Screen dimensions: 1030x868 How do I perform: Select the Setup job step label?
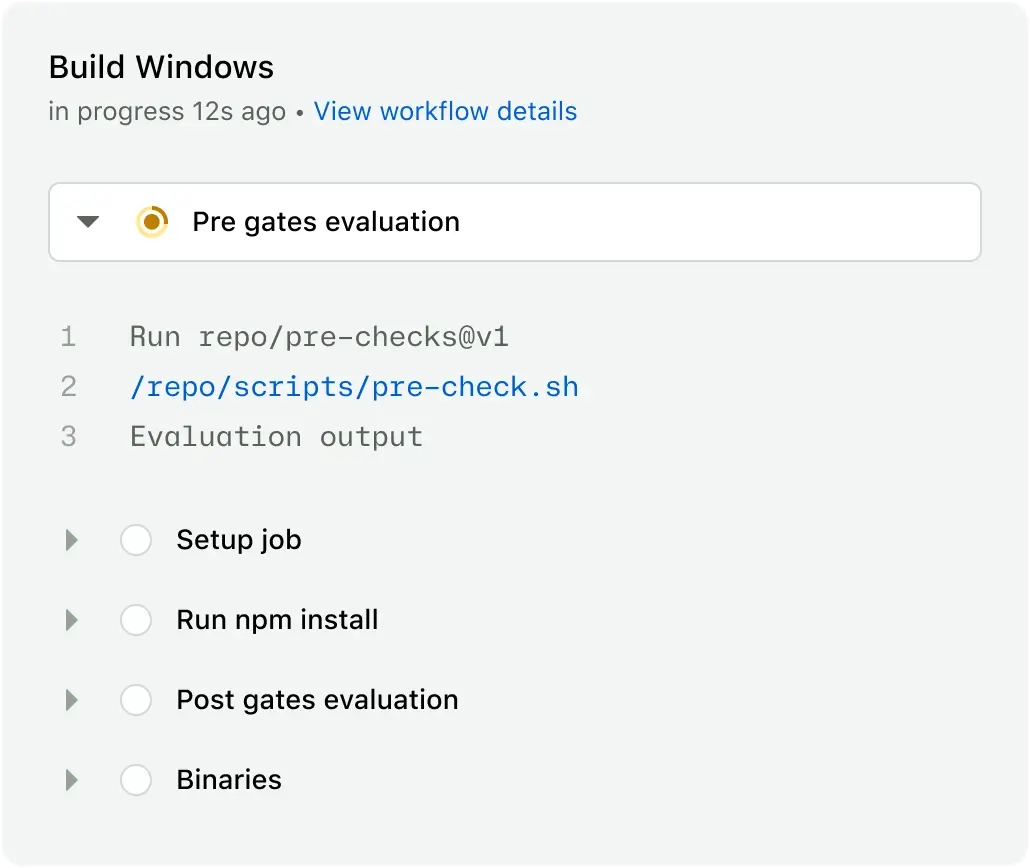pos(239,540)
